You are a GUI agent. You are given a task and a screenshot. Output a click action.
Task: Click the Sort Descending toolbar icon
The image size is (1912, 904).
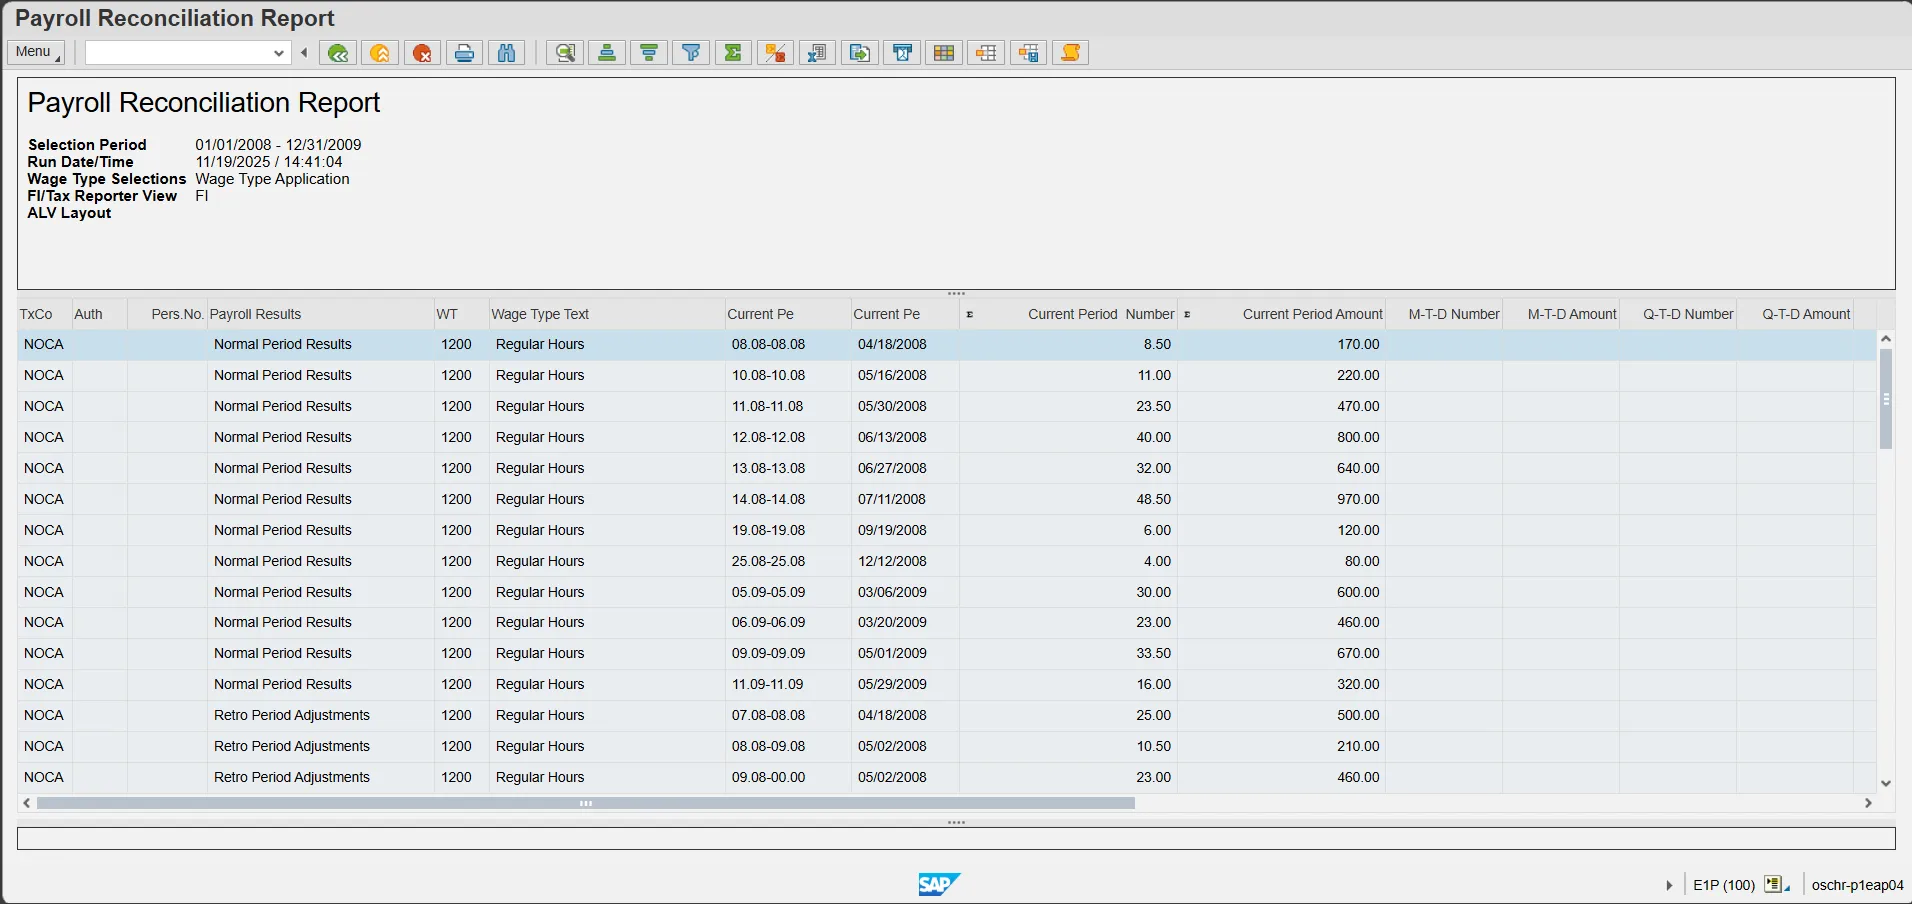point(649,53)
